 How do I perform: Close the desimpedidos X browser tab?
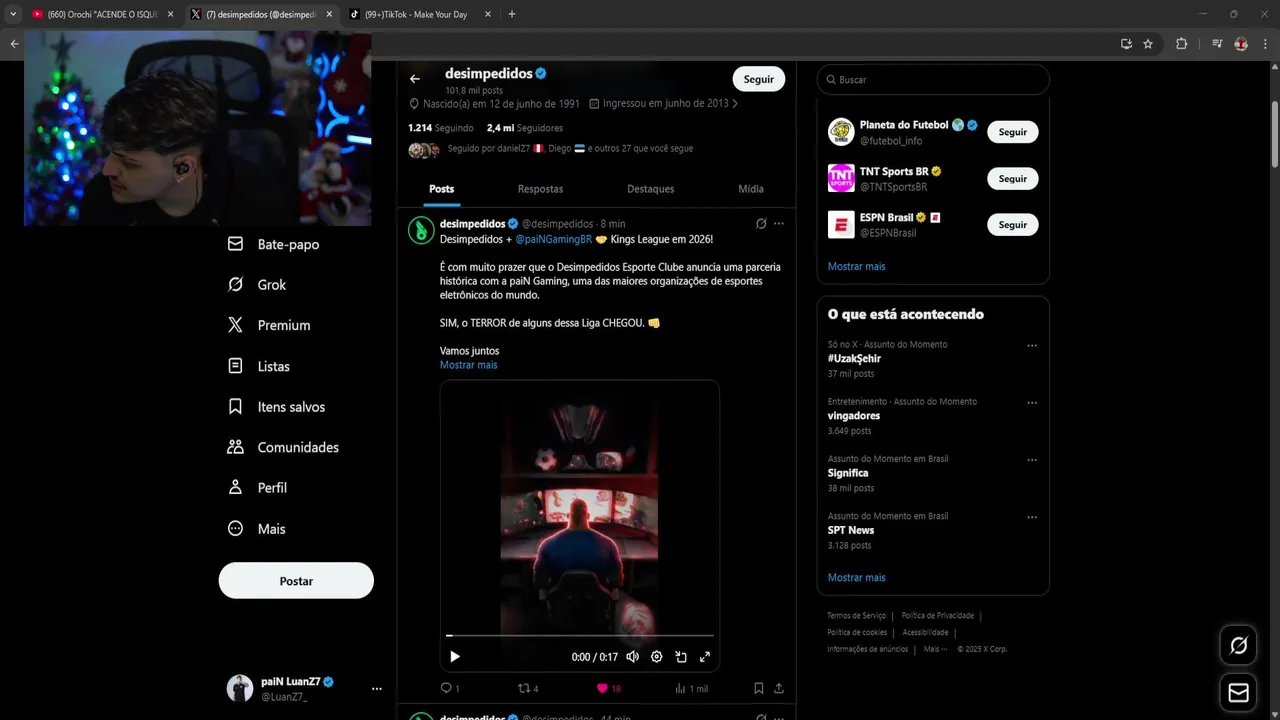pyautogui.click(x=329, y=14)
